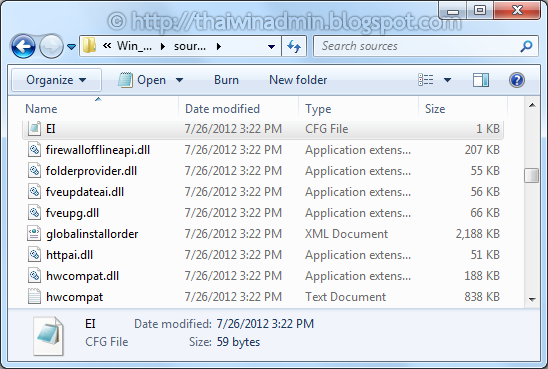Click the 838 KB size value
This screenshot has height=369, width=548.
482,297
